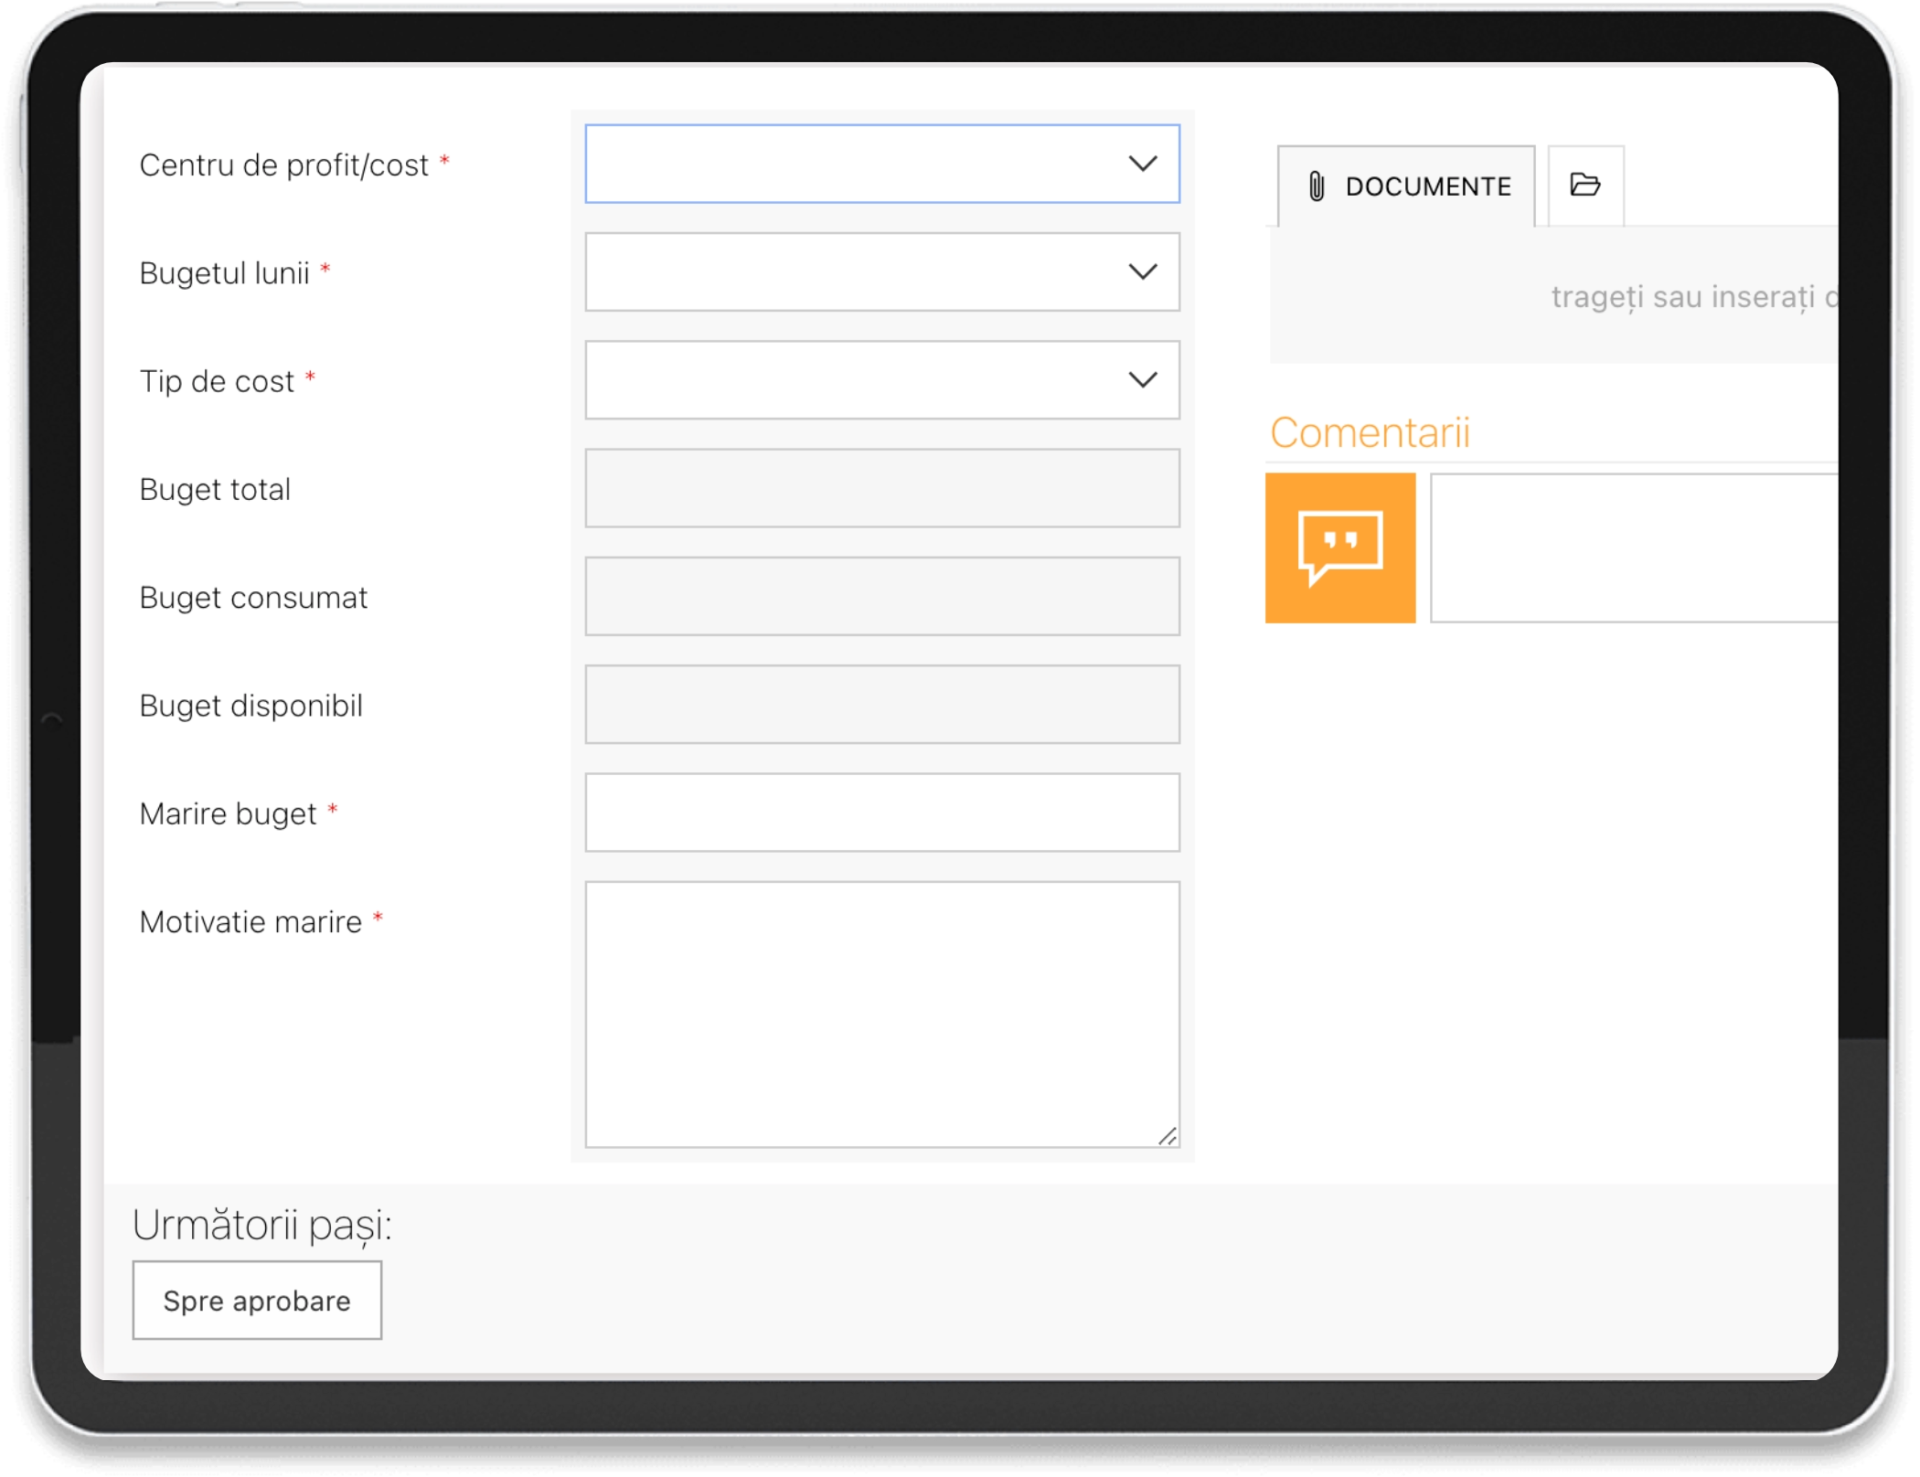Click the Centru de profit/cost label
Image resolution: width=1920 pixels, height=1477 pixels.
[x=284, y=165]
